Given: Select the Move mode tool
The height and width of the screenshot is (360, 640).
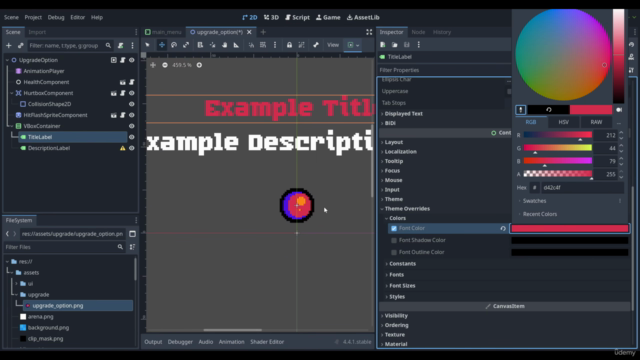Looking at the screenshot, I should coord(162,45).
